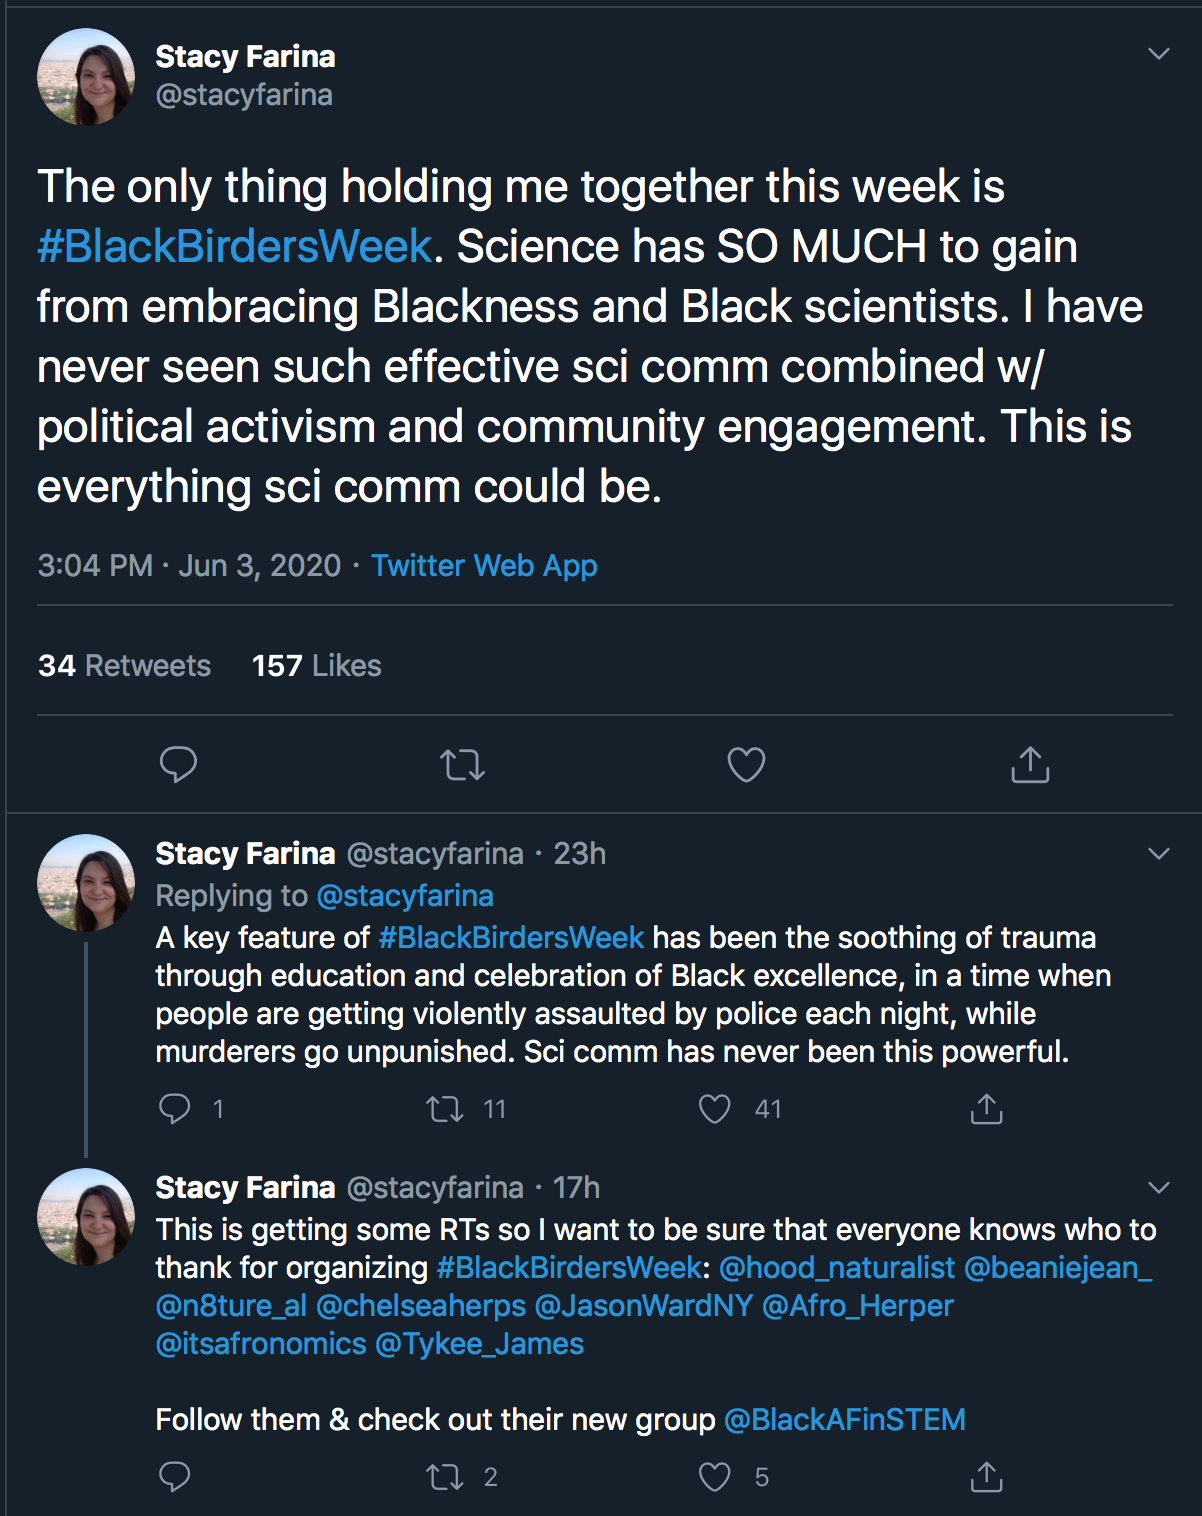Image resolution: width=1202 pixels, height=1516 pixels.
Task: Like the main tweet
Action: [746, 766]
